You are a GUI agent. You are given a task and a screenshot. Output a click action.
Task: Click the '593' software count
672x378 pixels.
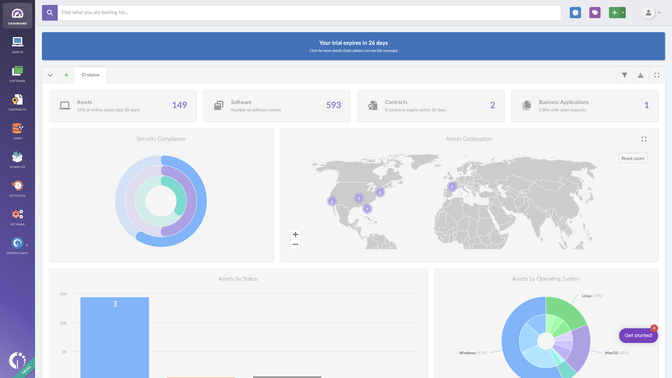pyautogui.click(x=333, y=105)
